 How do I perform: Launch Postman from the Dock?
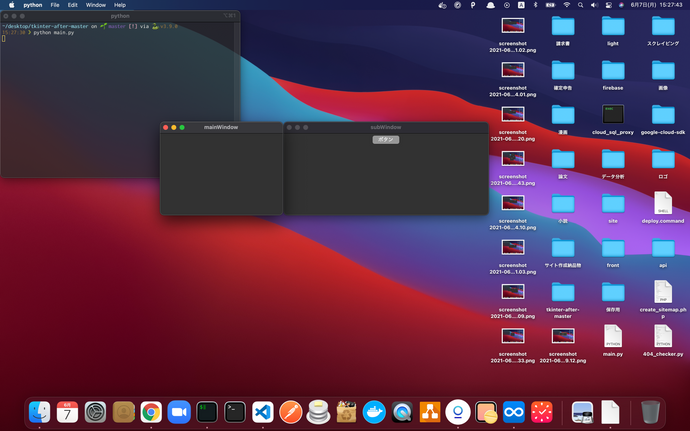pyautogui.click(x=290, y=413)
